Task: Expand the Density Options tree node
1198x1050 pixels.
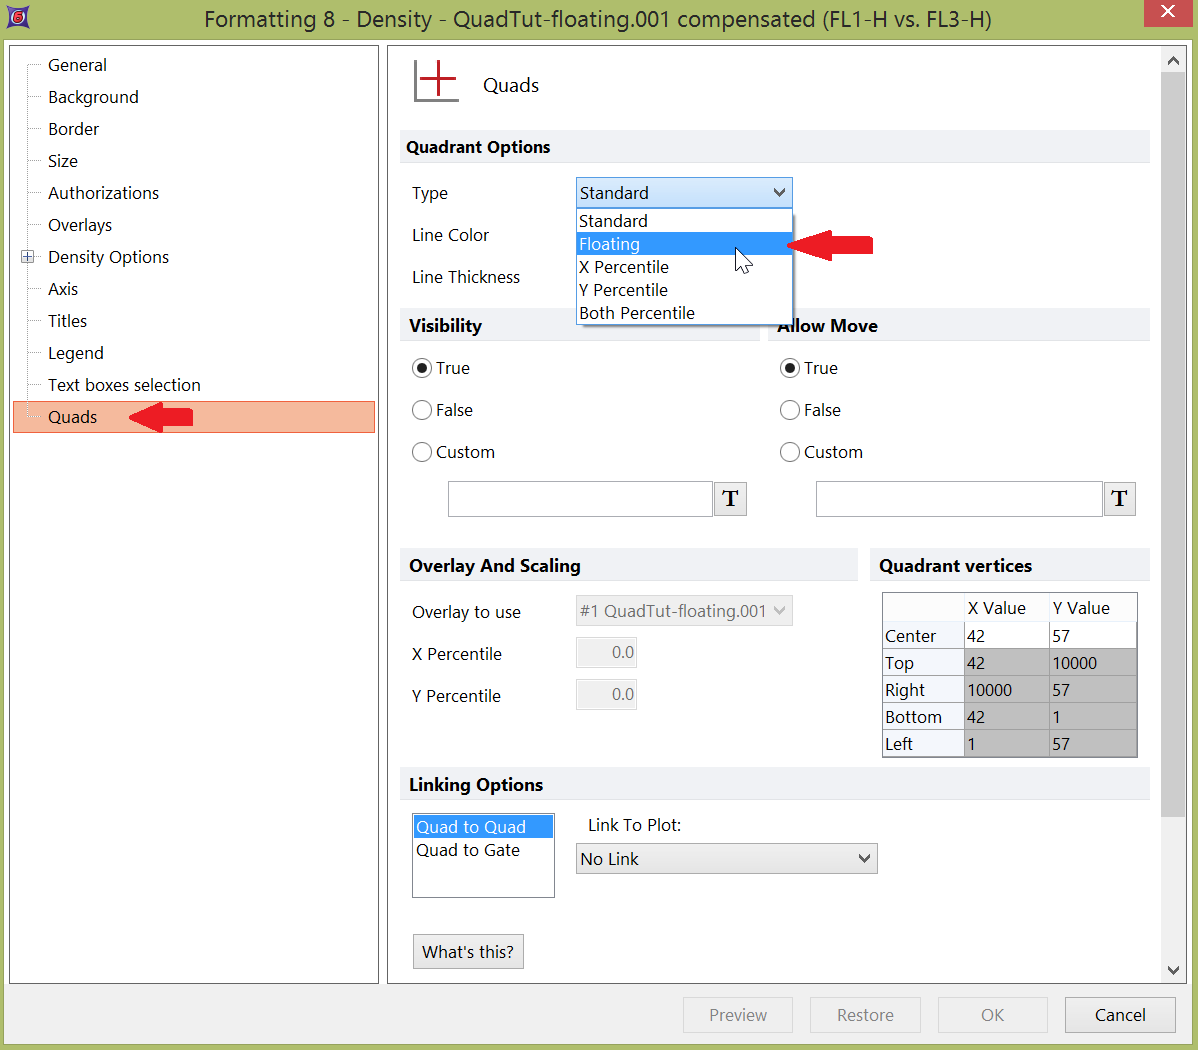Action: point(28,257)
